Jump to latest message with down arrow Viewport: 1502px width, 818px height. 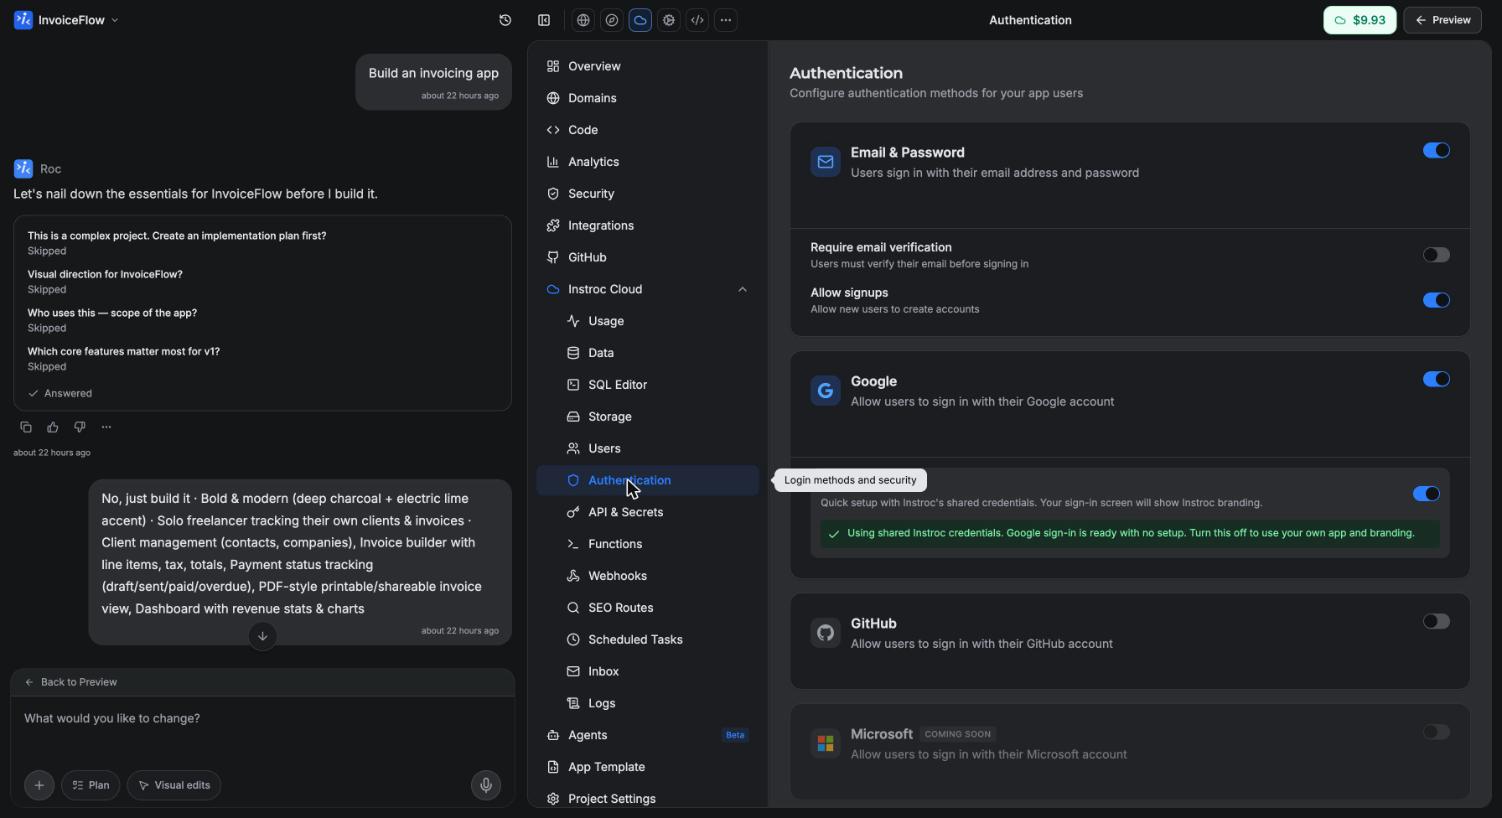(262, 636)
